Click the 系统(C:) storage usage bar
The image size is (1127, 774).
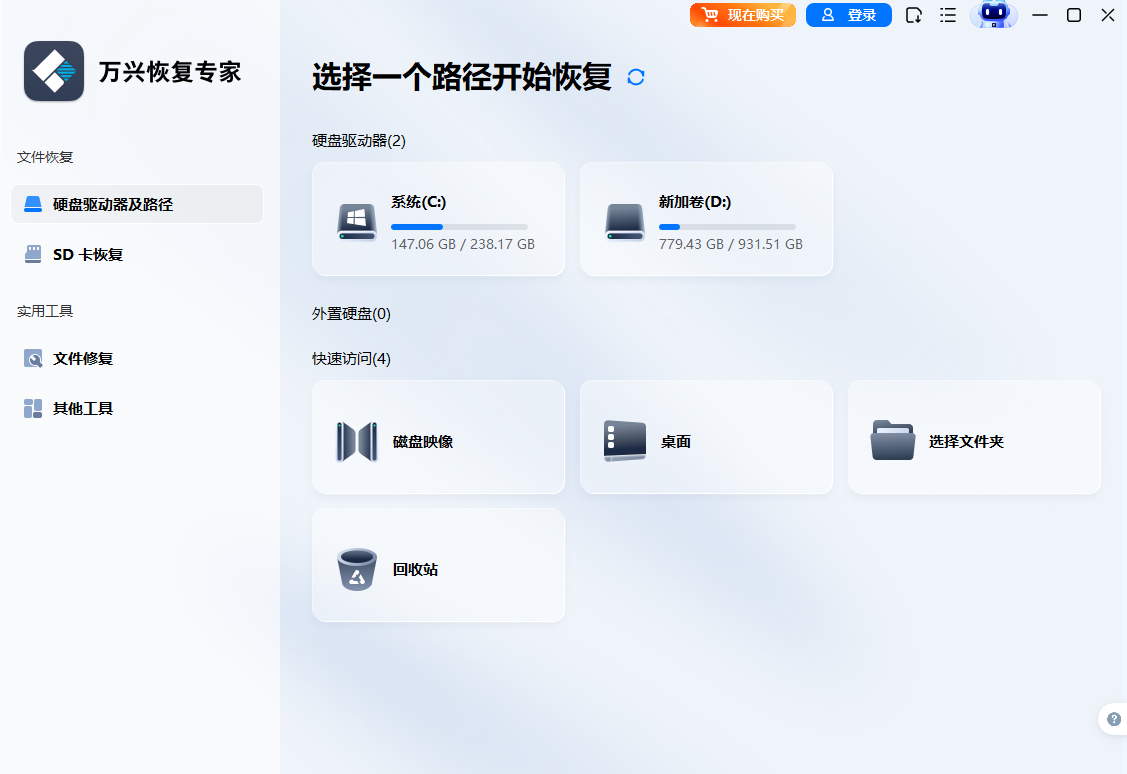point(459,227)
